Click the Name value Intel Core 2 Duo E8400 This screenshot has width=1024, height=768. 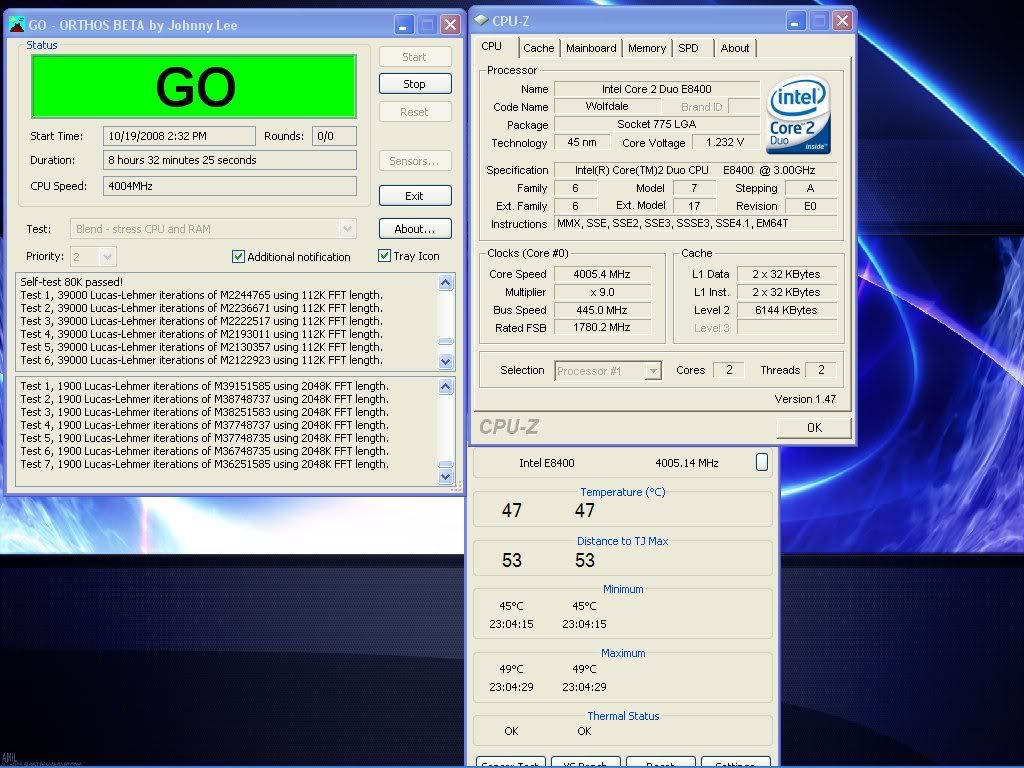pyautogui.click(x=657, y=89)
